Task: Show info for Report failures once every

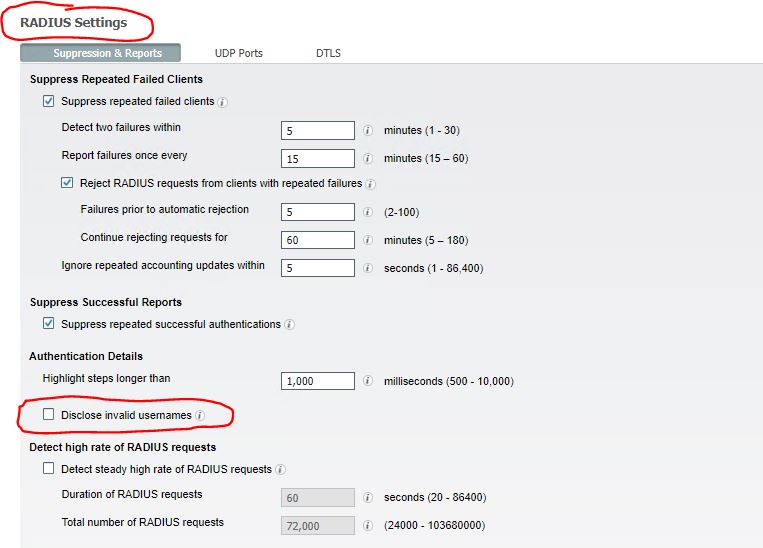Action: 368,159
